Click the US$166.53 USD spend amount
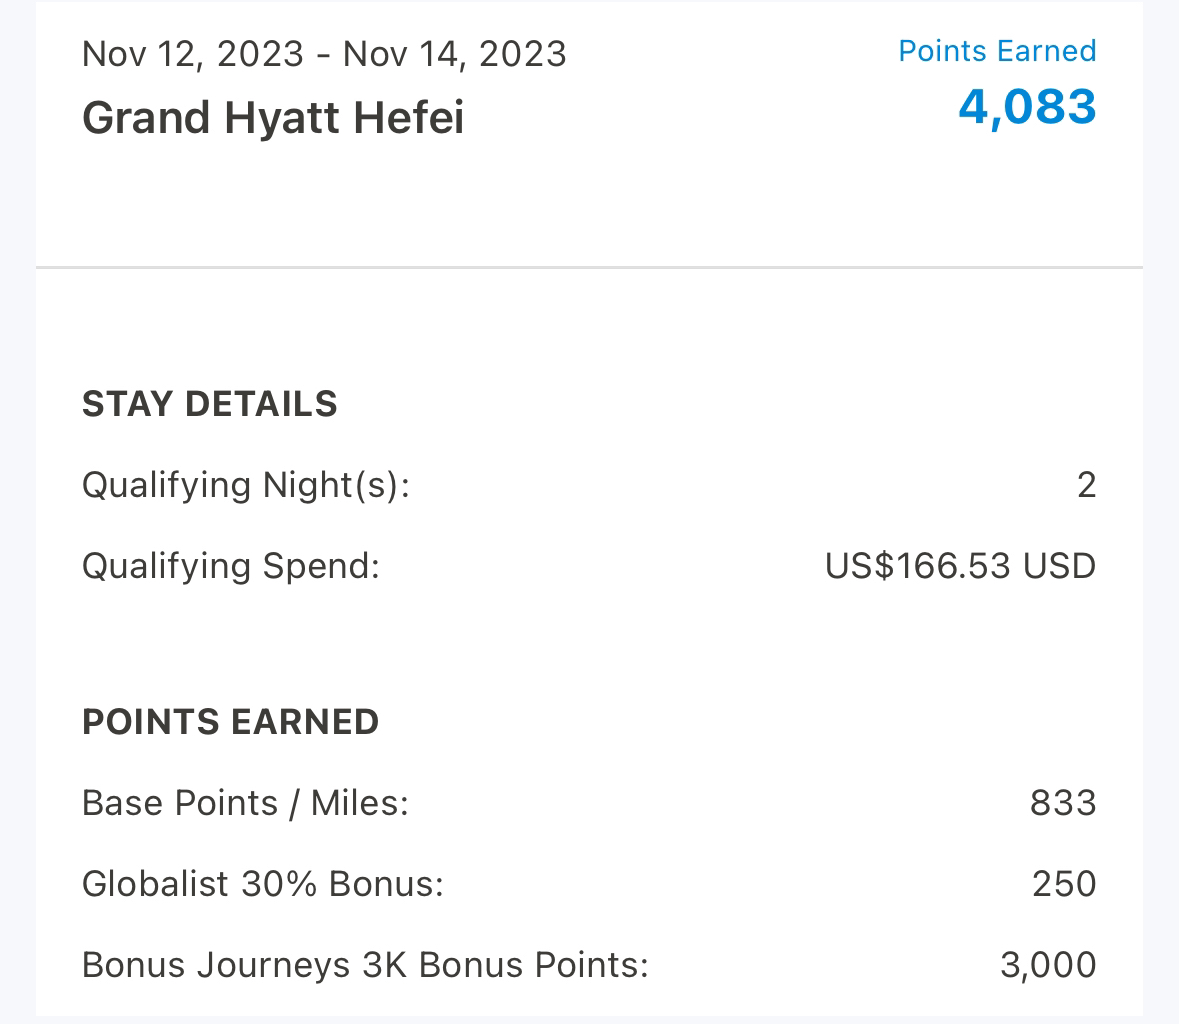The height and width of the screenshot is (1024, 1179). click(960, 566)
